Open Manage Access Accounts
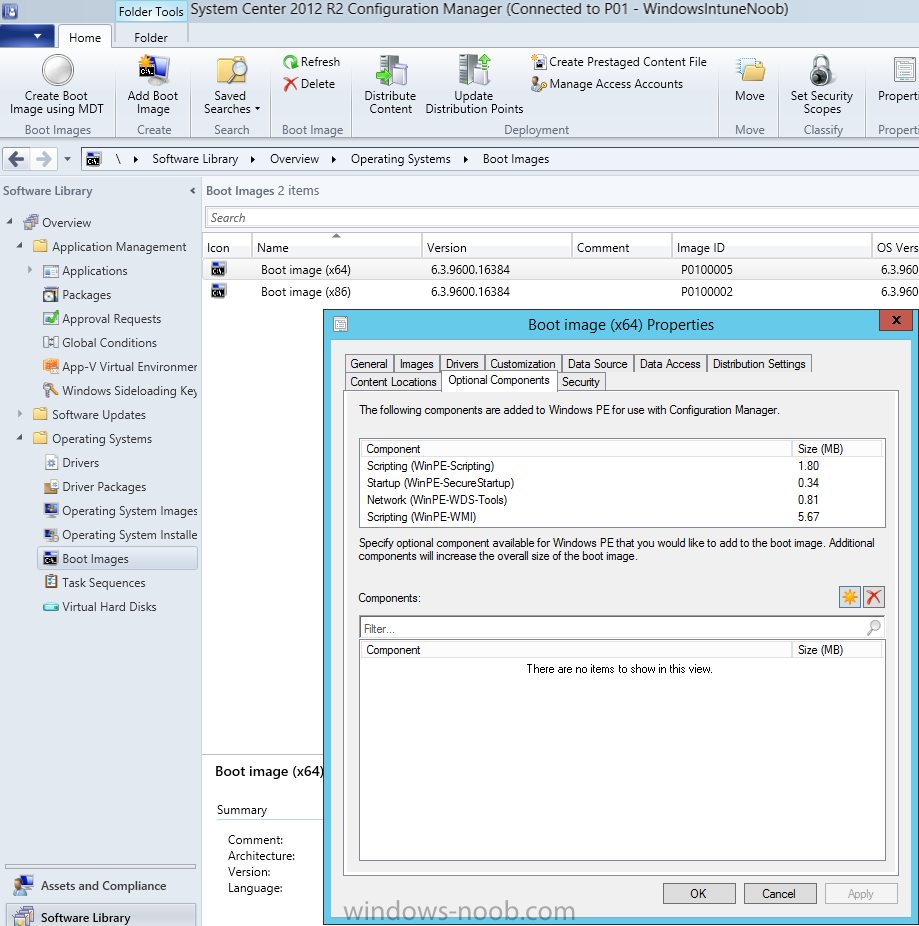The image size is (919, 926). [607, 84]
